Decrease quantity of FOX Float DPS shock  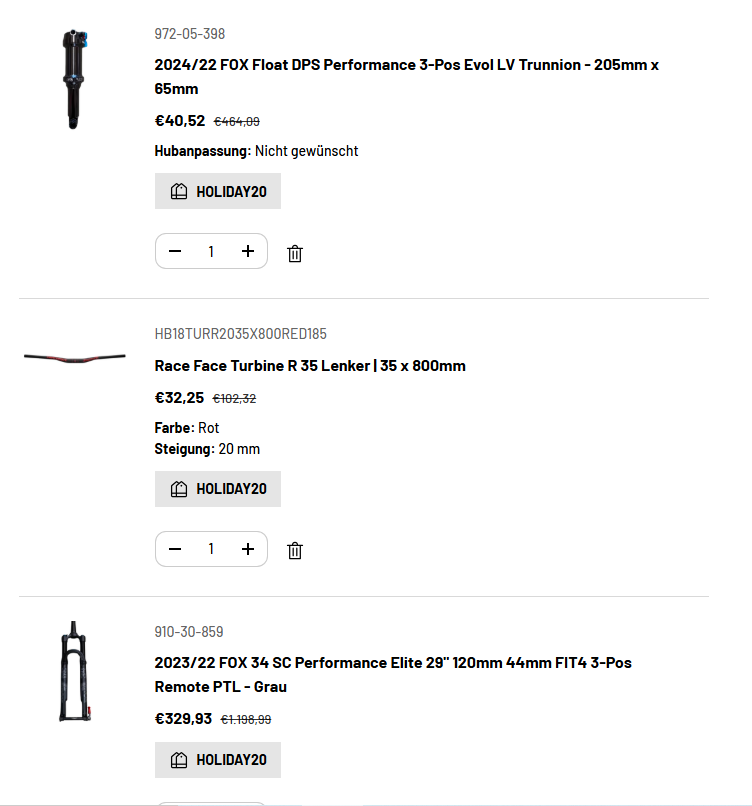pyautogui.click(x=175, y=251)
